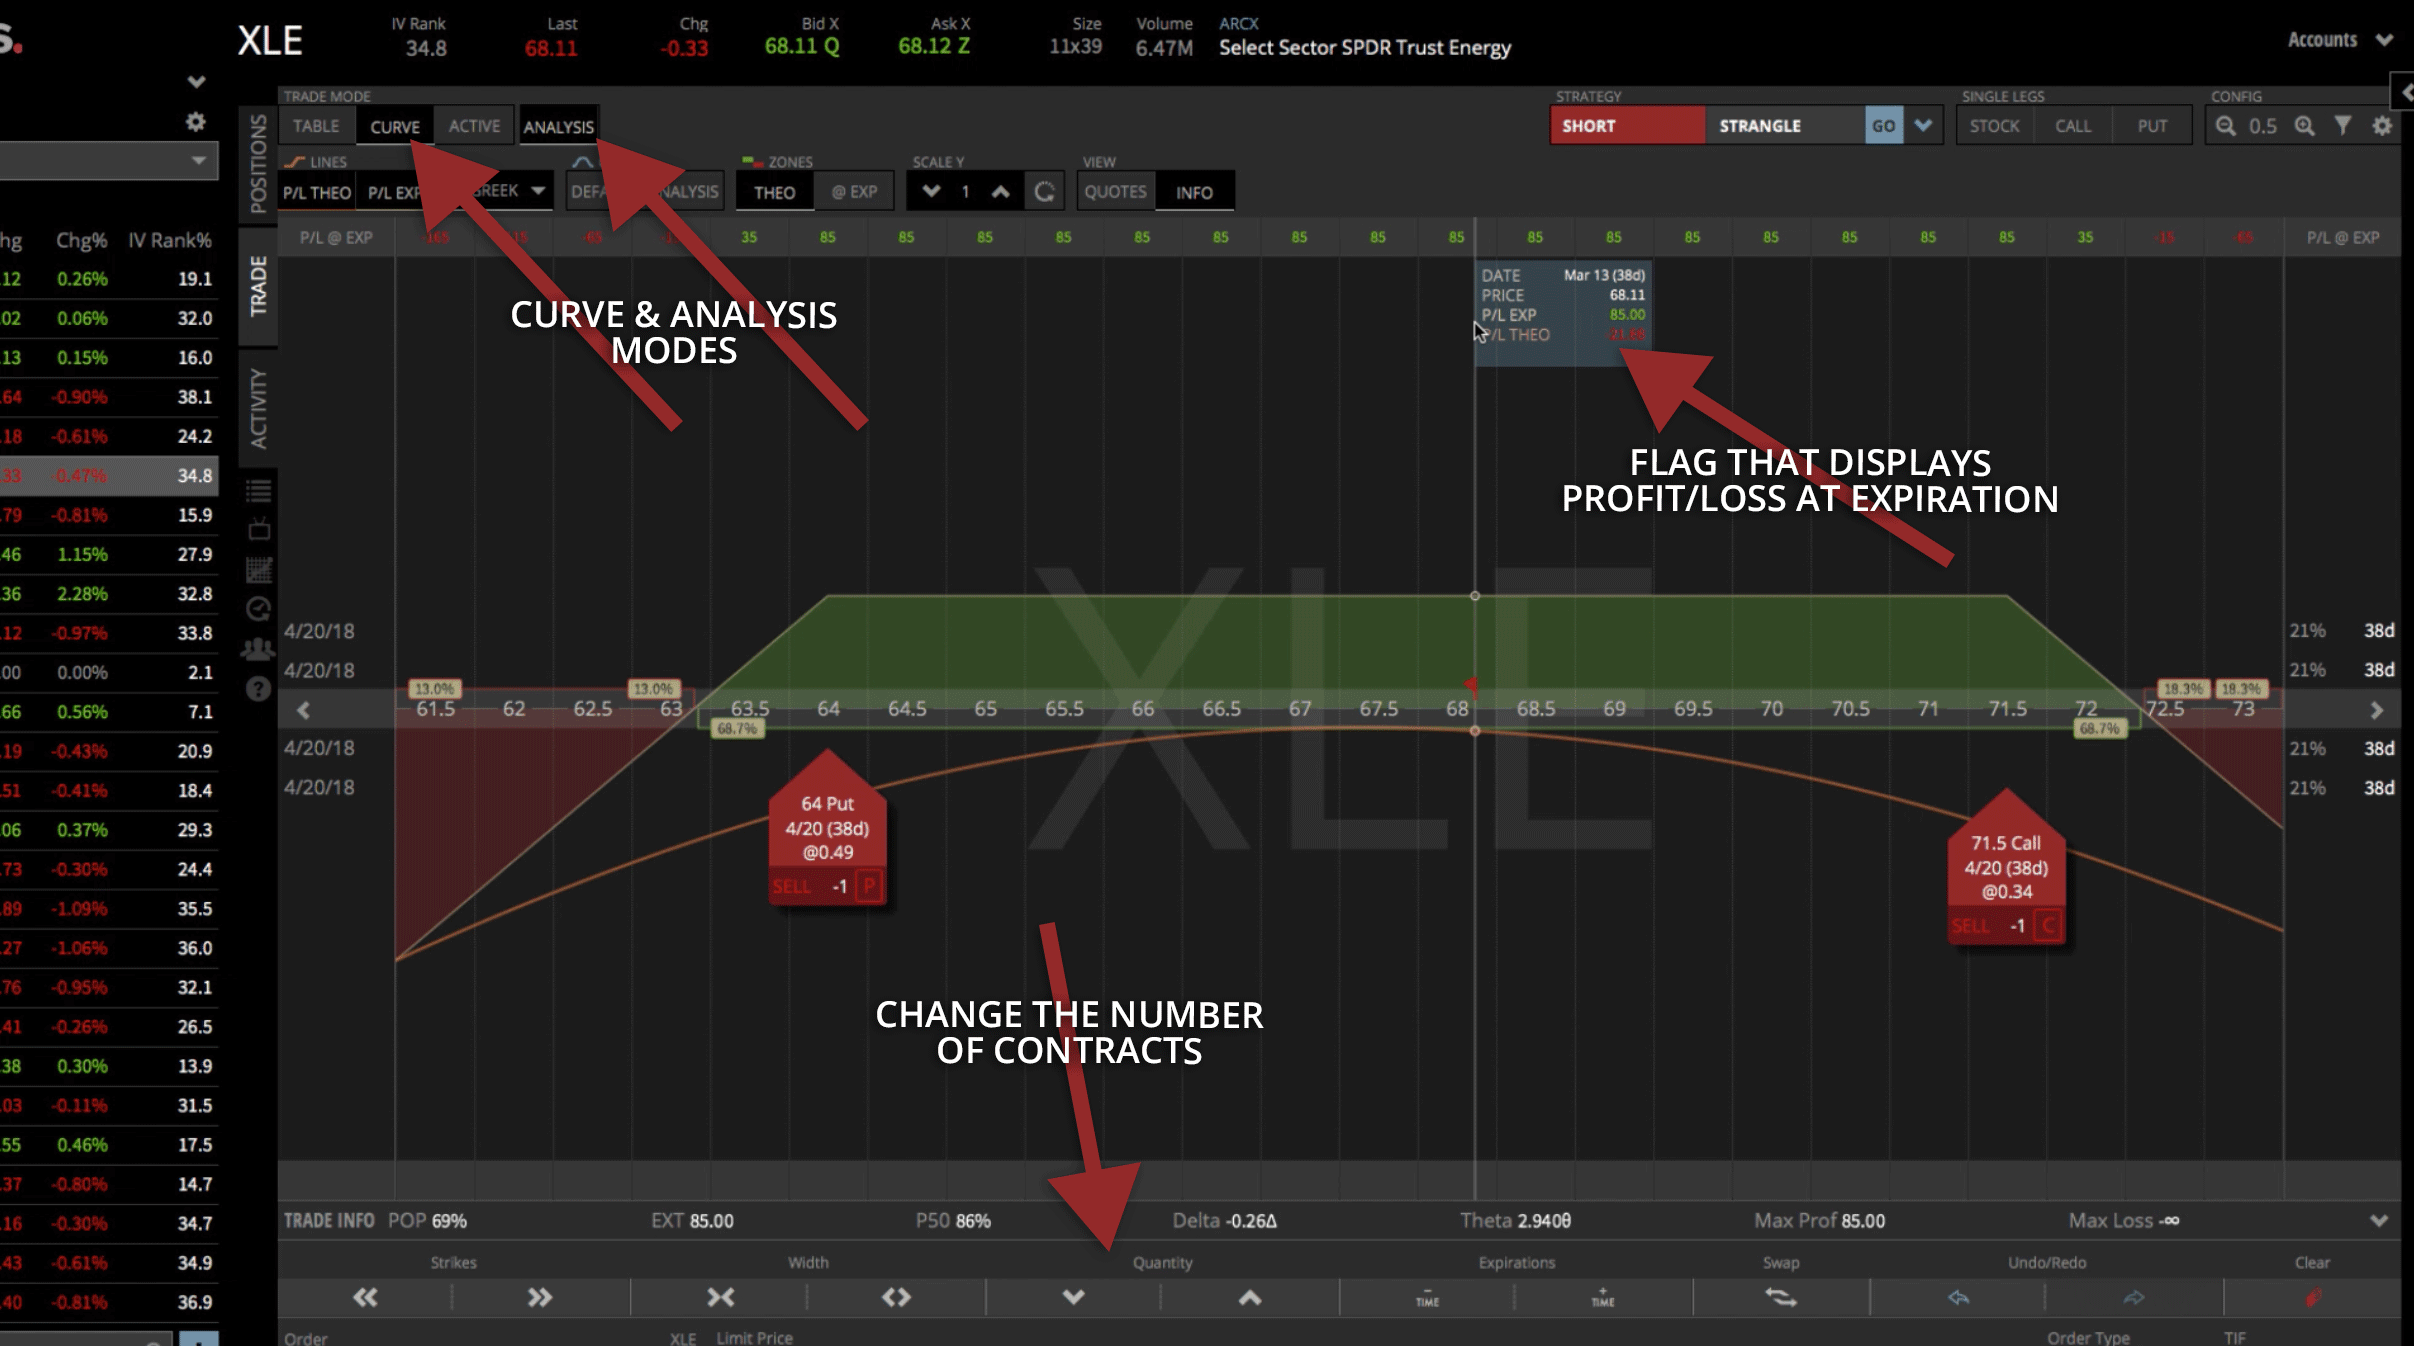Image resolution: width=2414 pixels, height=1346 pixels.
Task: Open the help question mark icon
Action: [x=258, y=689]
